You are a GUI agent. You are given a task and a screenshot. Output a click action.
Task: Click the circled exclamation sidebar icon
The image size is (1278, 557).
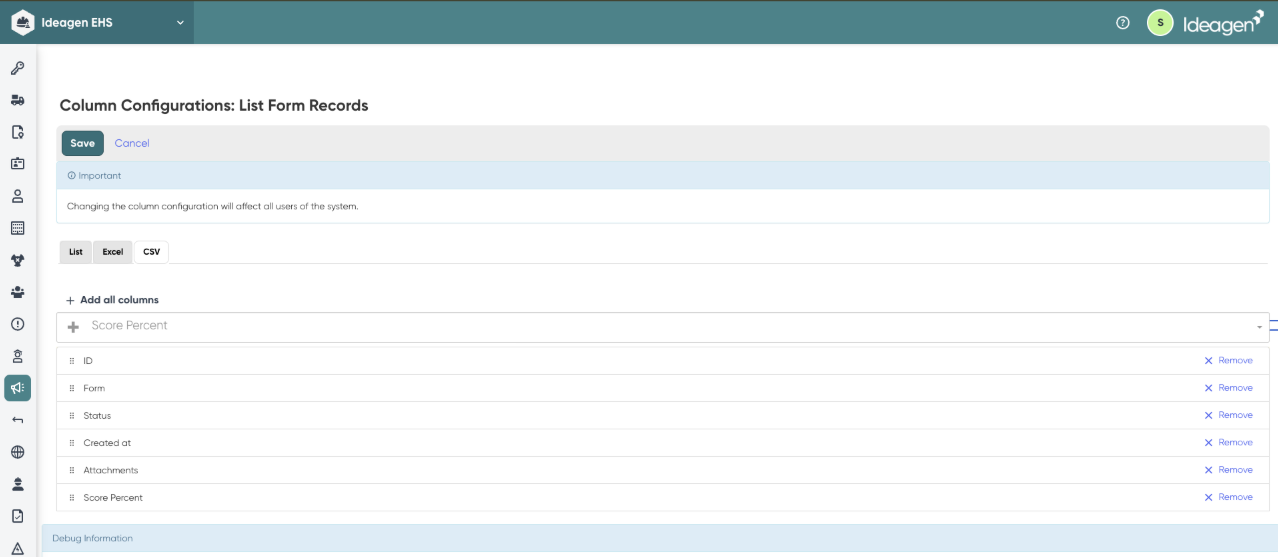click(x=17, y=324)
